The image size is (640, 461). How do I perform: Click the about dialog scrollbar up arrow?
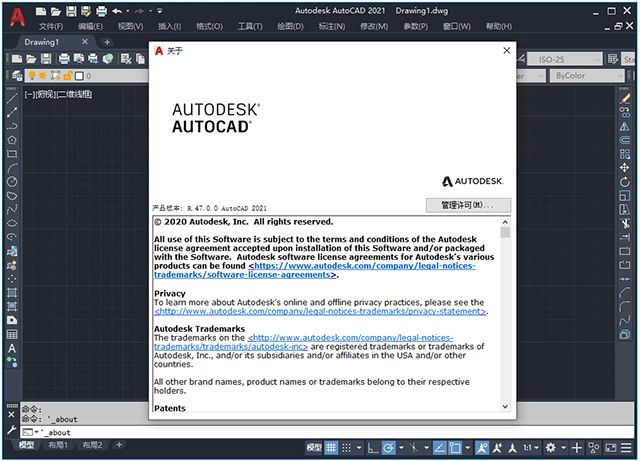point(505,222)
